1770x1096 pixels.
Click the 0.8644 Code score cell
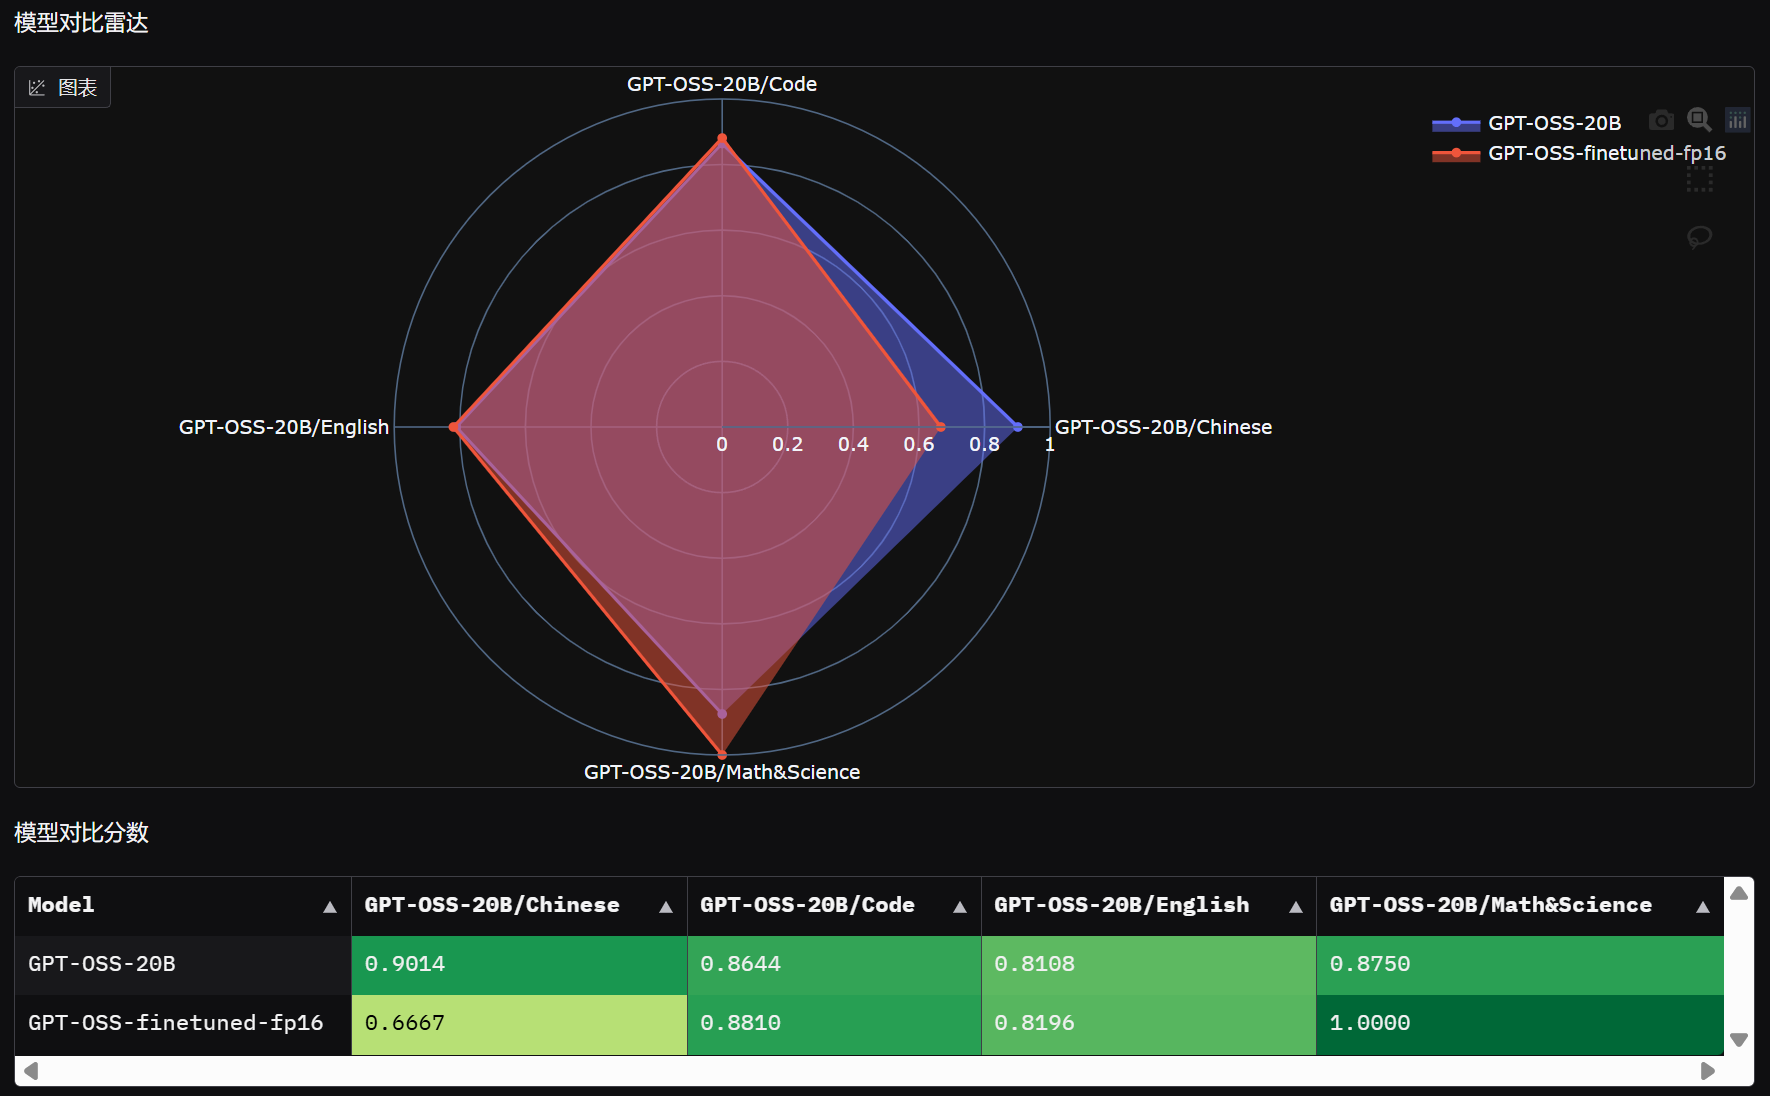pos(834,964)
